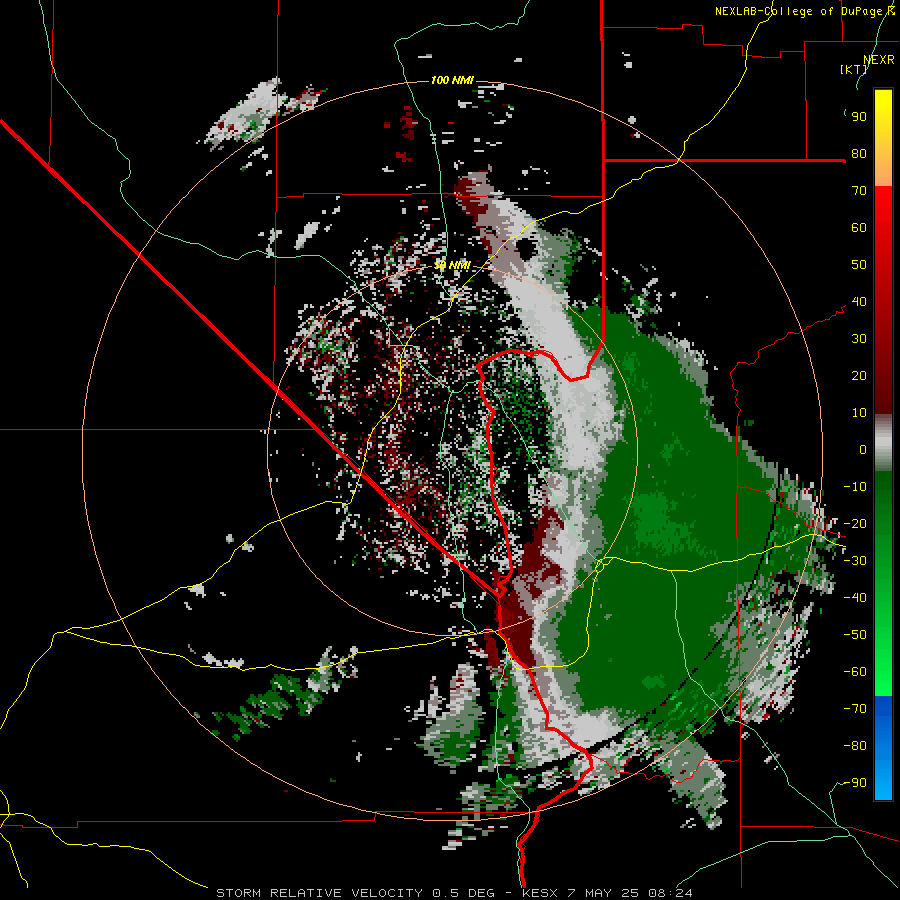Click the positive 20 scale value
This screenshot has width=900, height=900.
click(859, 375)
